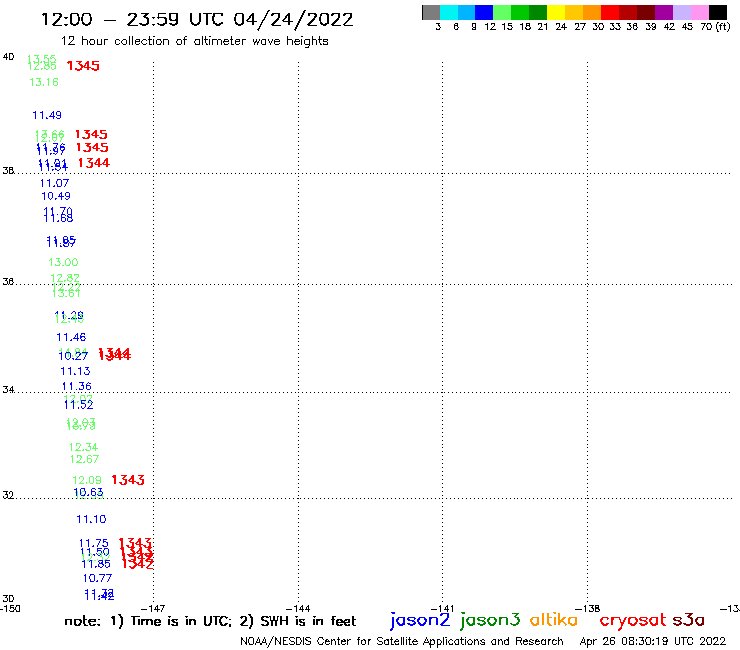Click the green value 12.82
740x650 pixels.
(65, 278)
